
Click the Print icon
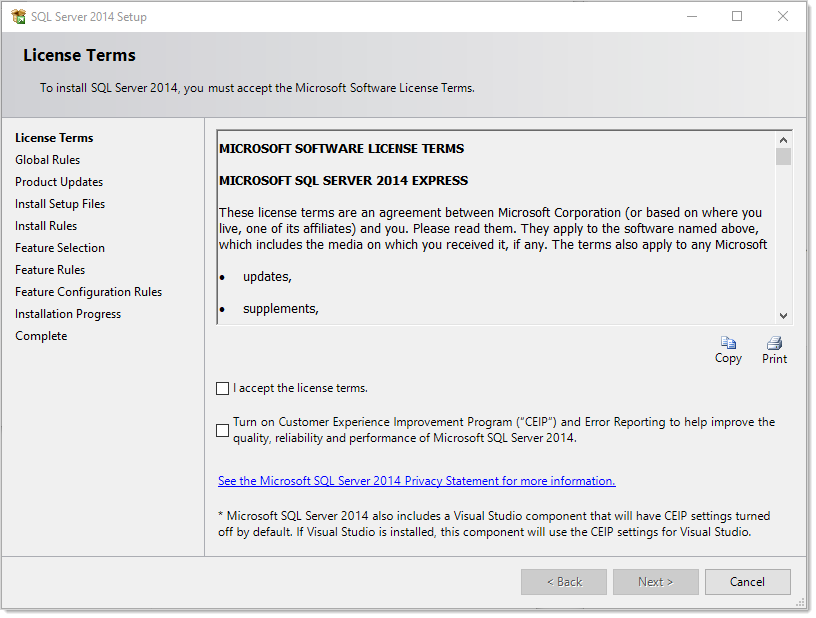tap(774, 343)
